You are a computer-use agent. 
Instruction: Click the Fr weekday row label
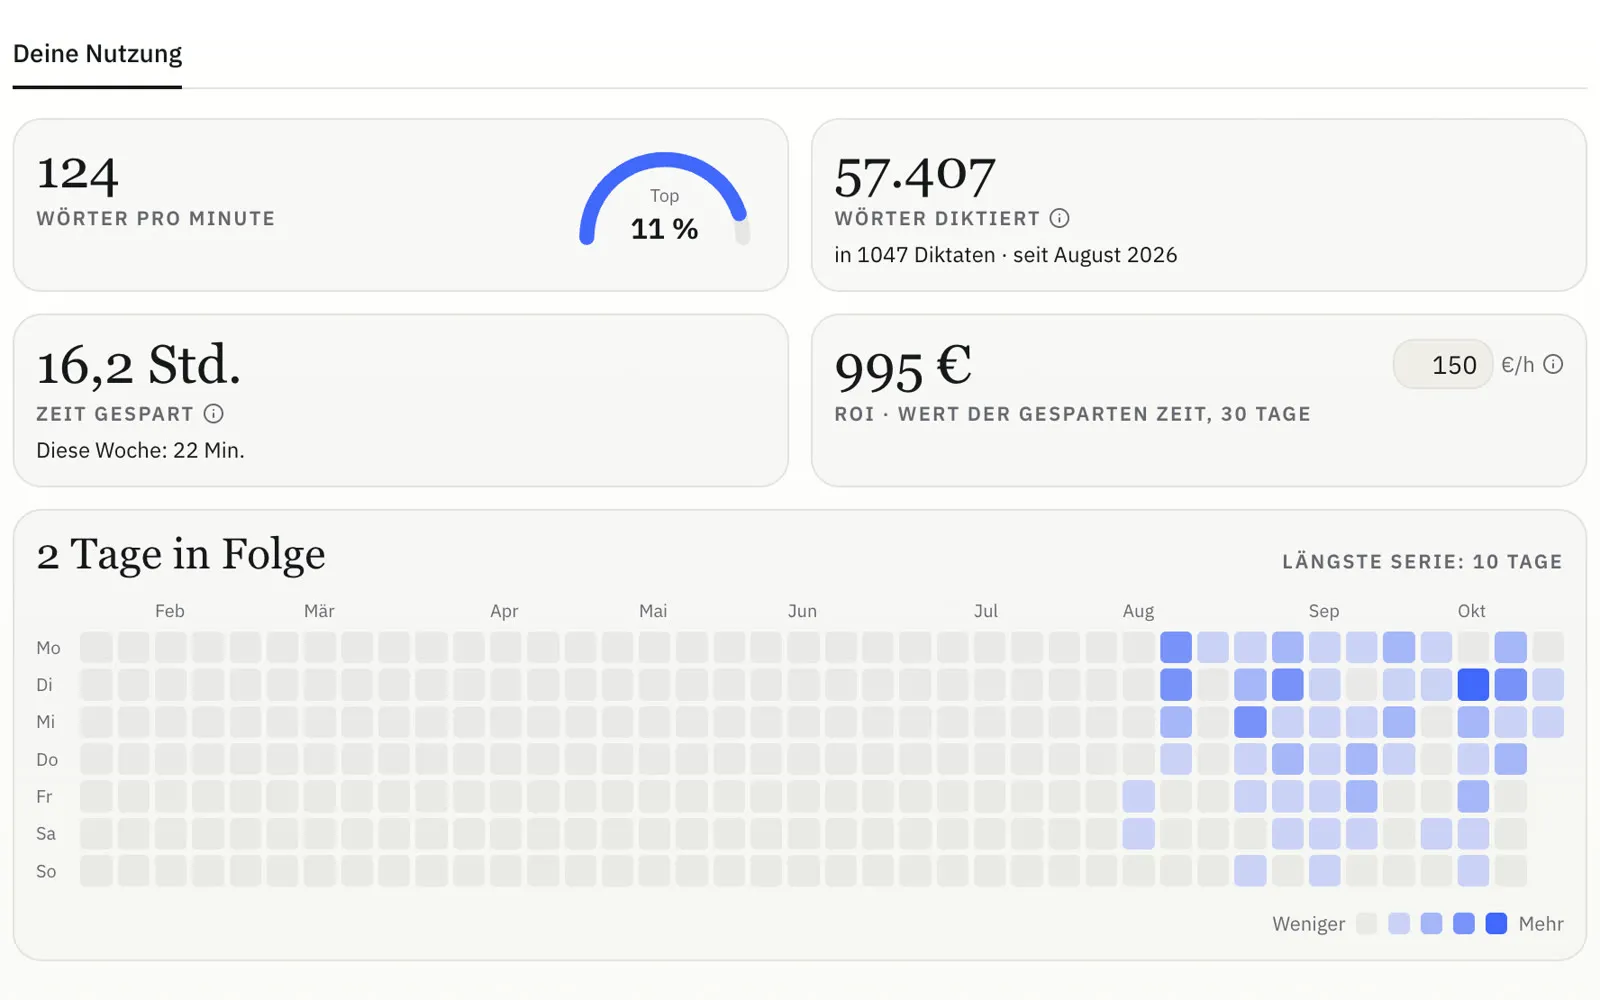click(x=44, y=797)
